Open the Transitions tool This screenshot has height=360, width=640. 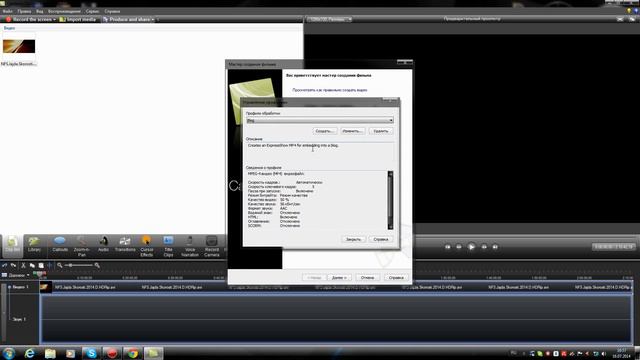tap(125, 244)
